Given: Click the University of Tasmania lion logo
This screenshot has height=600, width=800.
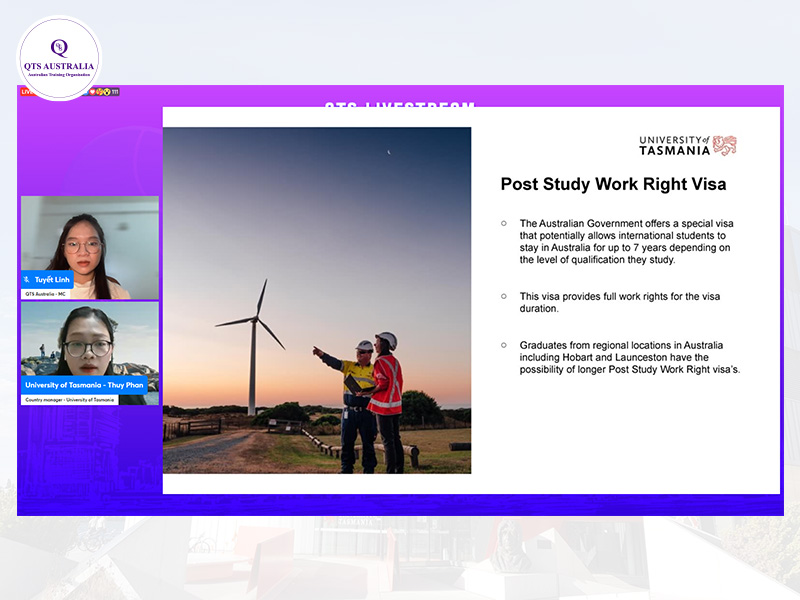Looking at the screenshot, I should pyautogui.click(x=724, y=145).
